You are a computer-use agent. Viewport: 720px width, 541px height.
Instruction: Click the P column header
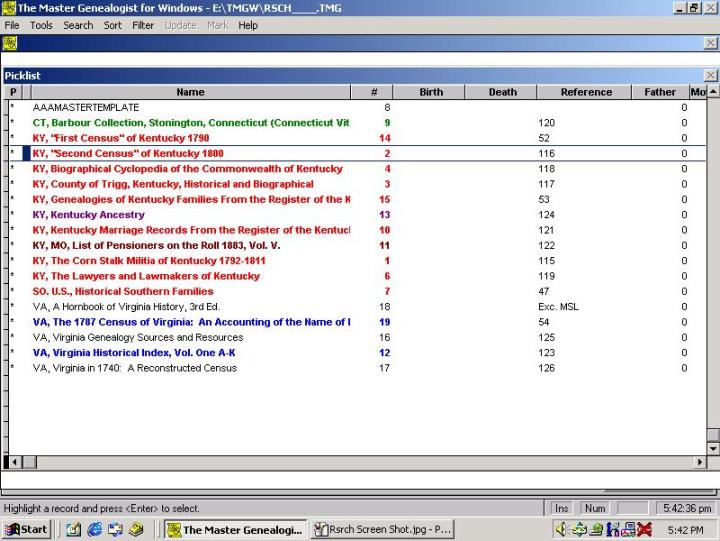[x=14, y=92]
